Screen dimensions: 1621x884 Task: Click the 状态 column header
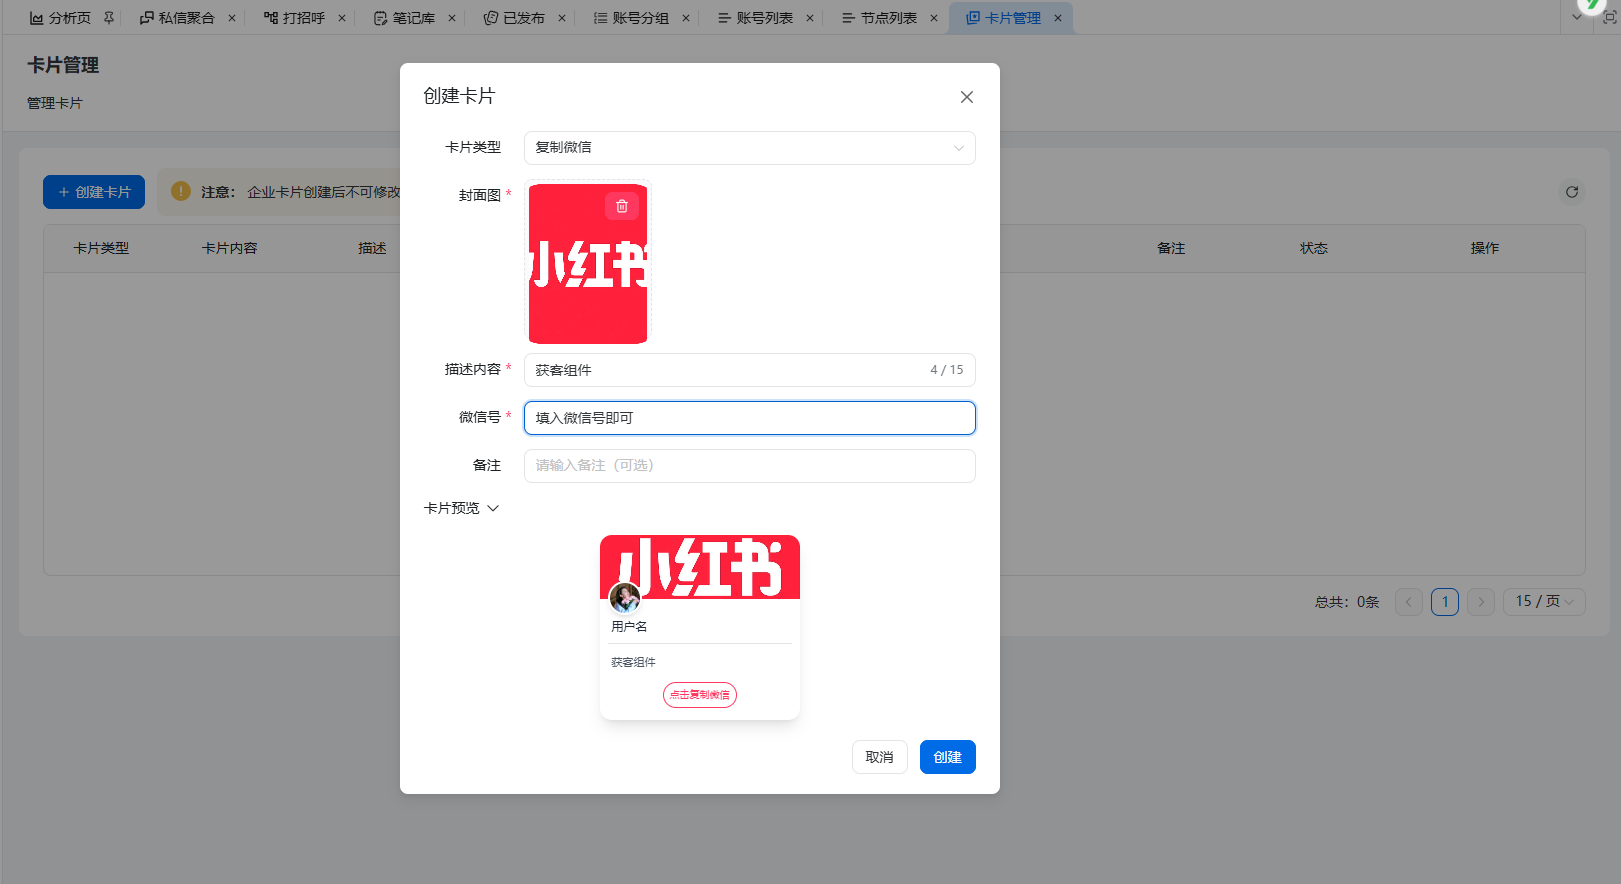1314,248
